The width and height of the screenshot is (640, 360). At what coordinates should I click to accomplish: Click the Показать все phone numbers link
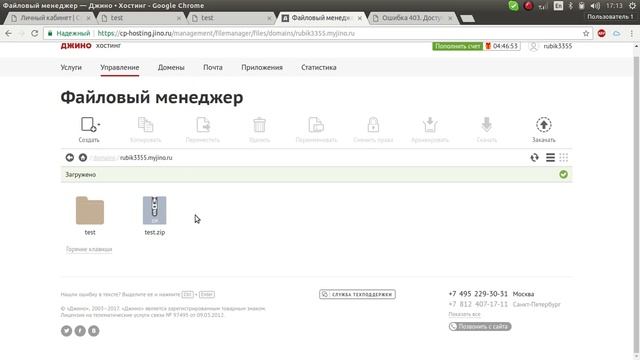point(464,314)
